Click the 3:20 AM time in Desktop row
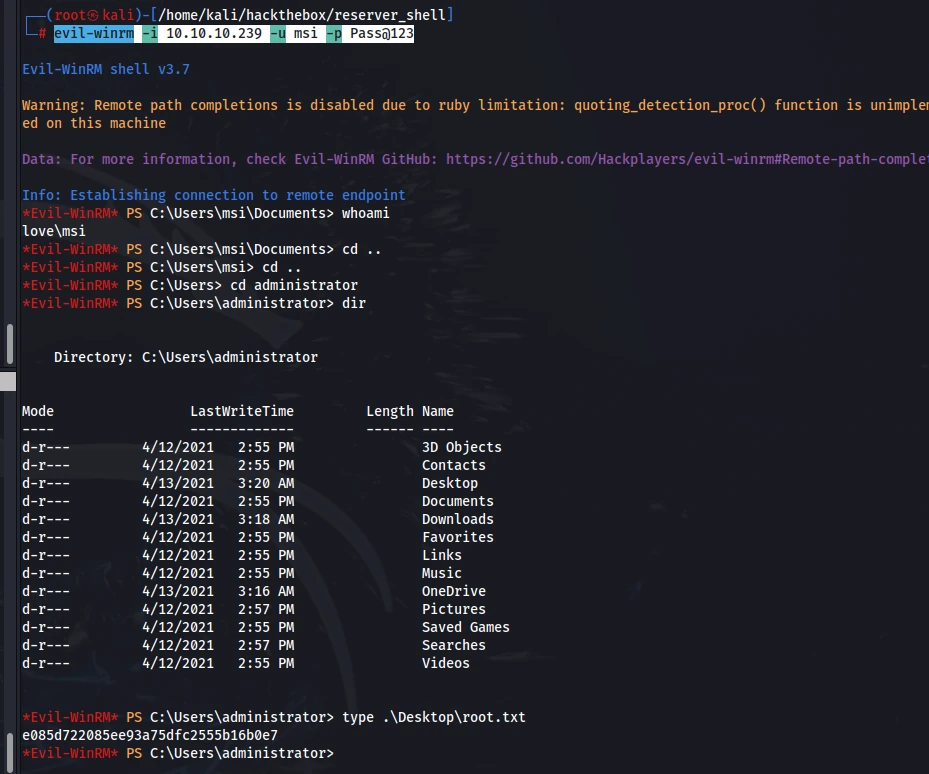Image resolution: width=929 pixels, height=774 pixels. pyautogui.click(x=266, y=483)
